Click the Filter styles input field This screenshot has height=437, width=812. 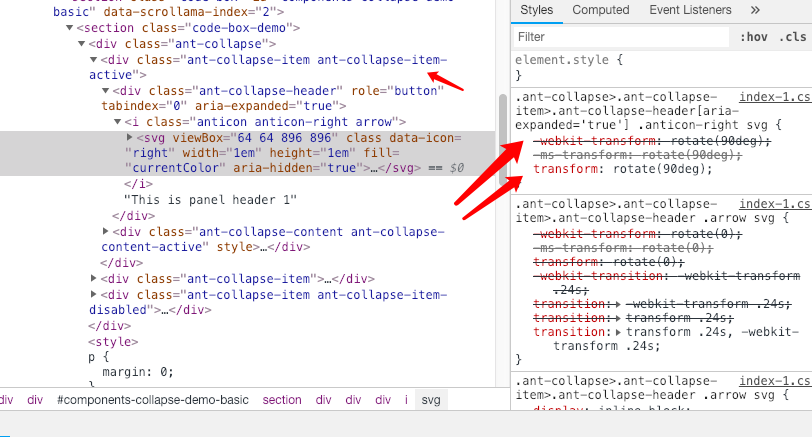(621, 37)
